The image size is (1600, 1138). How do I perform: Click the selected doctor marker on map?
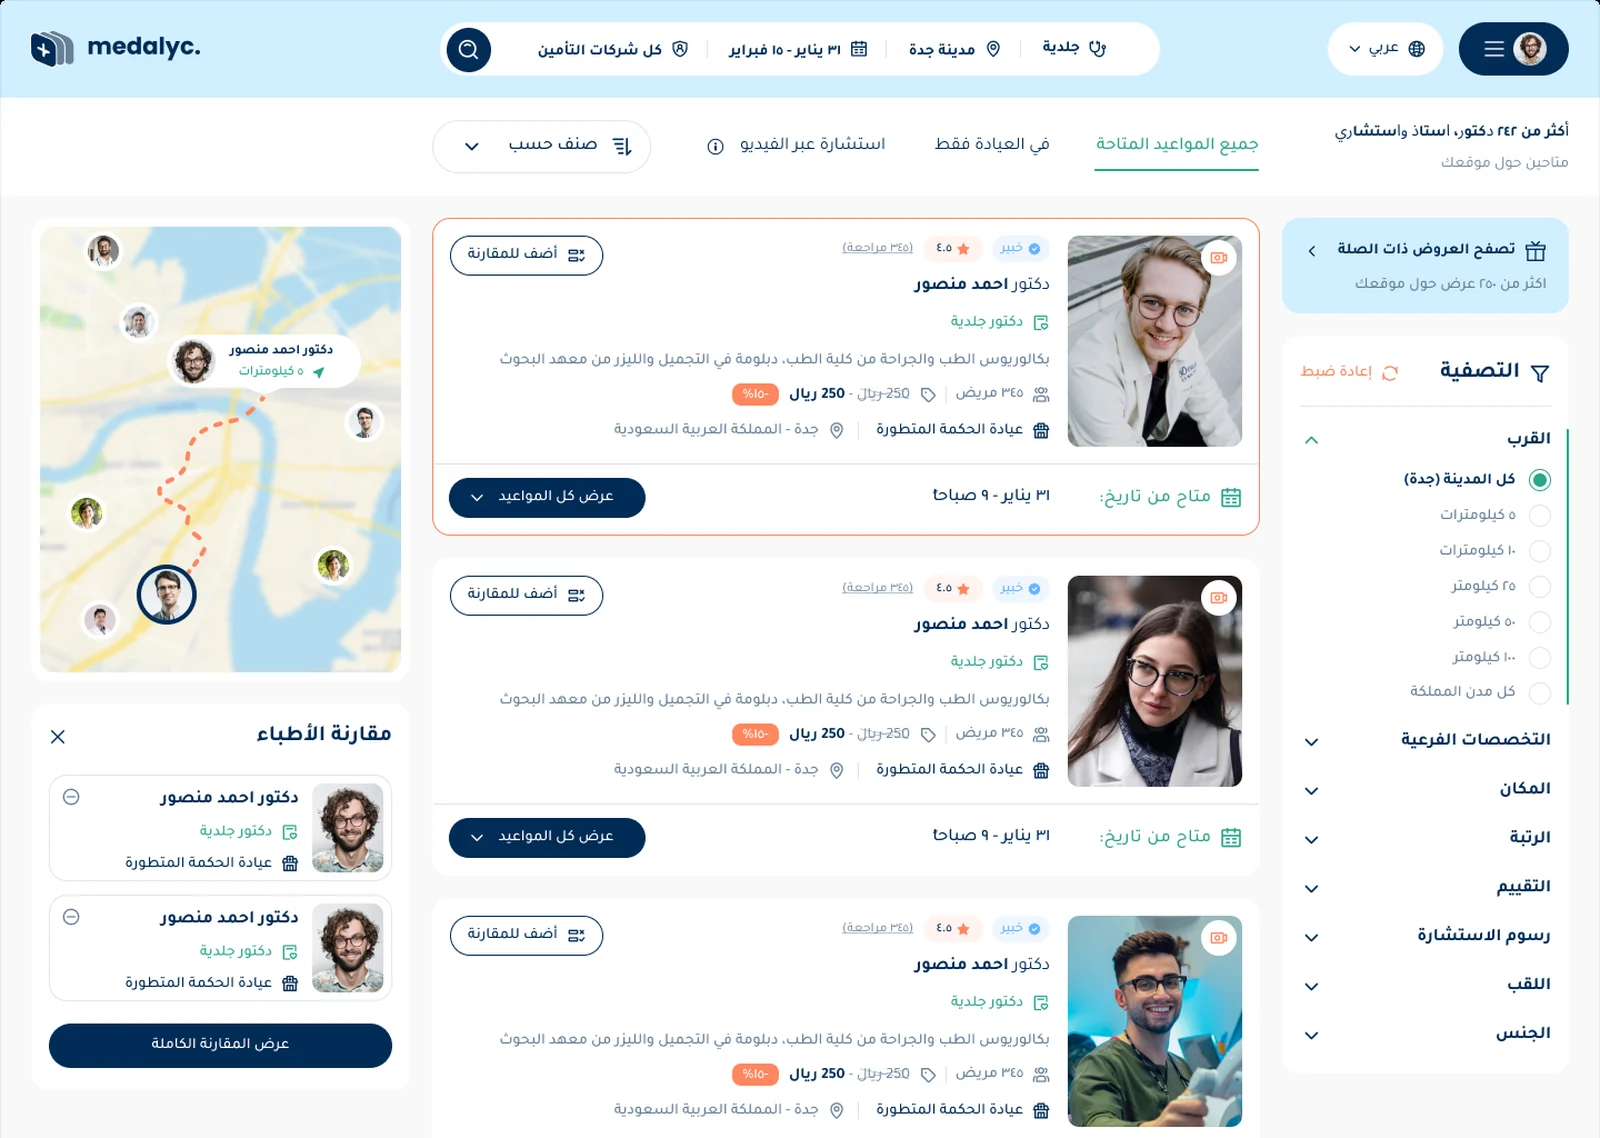click(166, 594)
